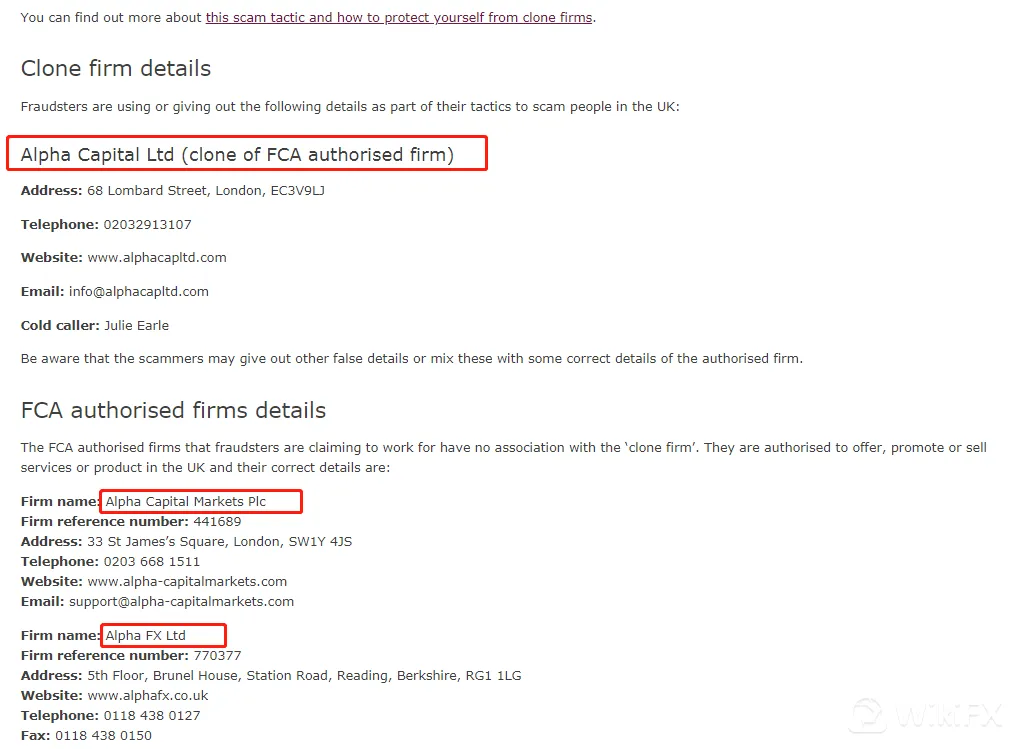Click the fax number 0118 438 0150
This screenshot has width=1013, height=749.
[103, 735]
